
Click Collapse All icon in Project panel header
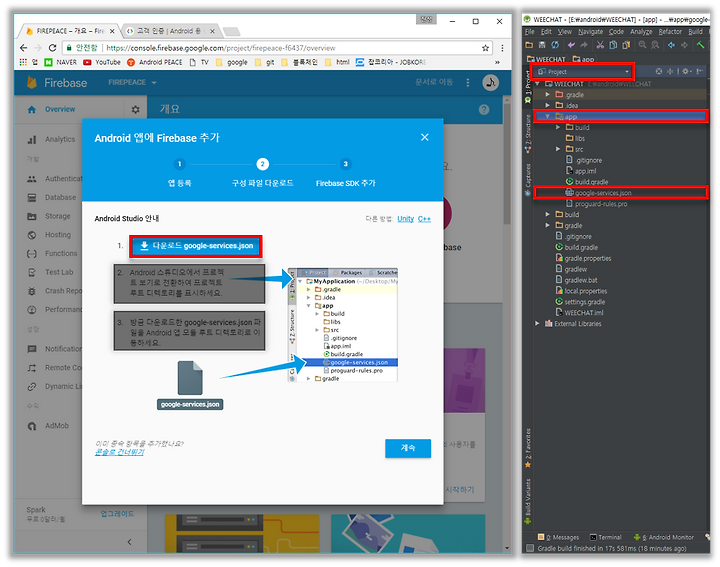(x=670, y=72)
